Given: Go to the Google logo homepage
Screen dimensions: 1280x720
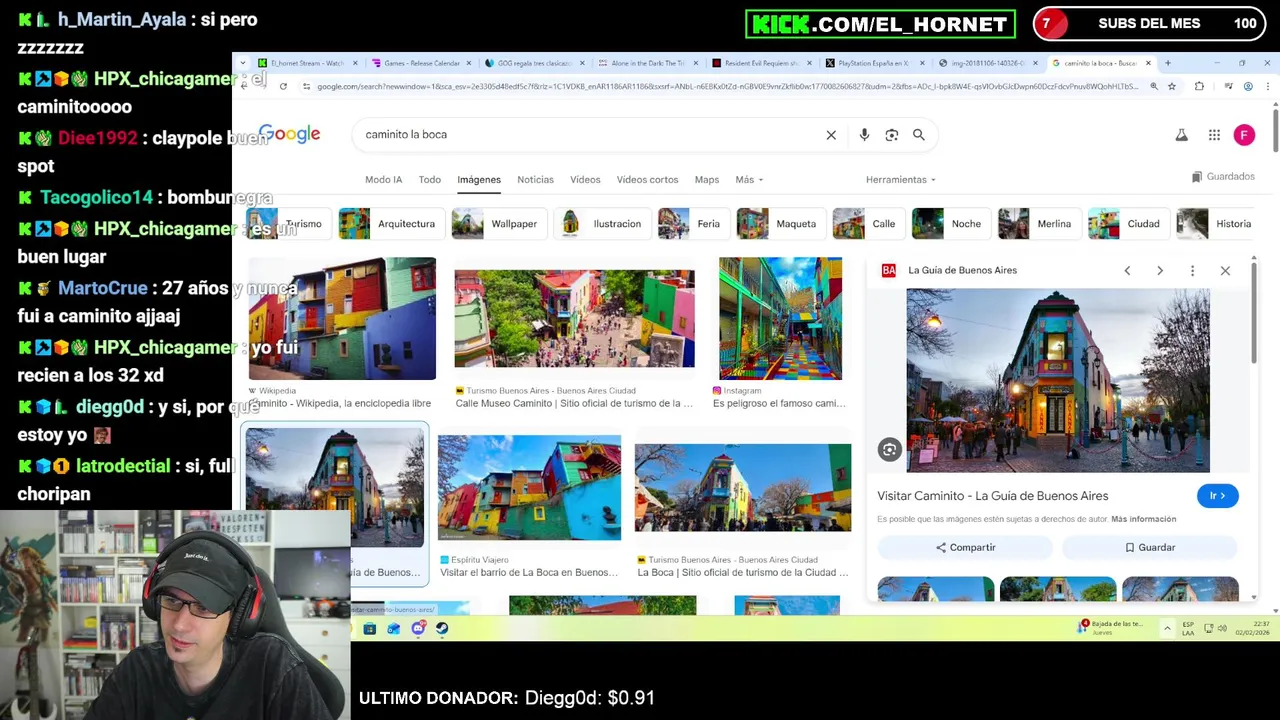Looking at the screenshot, I should tap(289, 134).
